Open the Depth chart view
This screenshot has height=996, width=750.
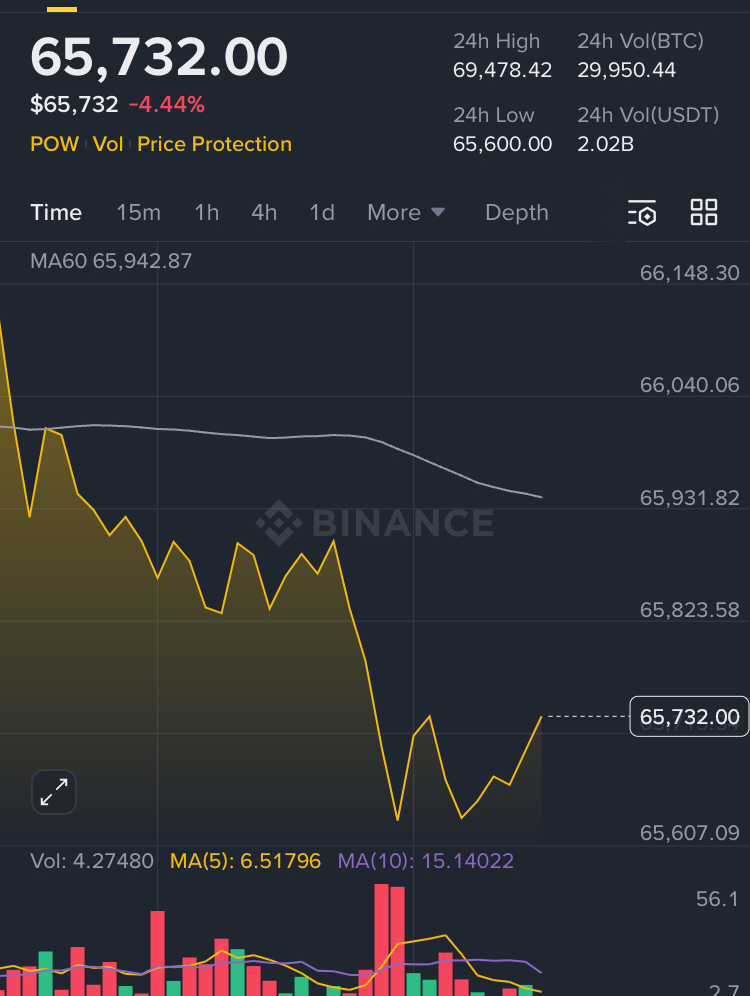517,212
